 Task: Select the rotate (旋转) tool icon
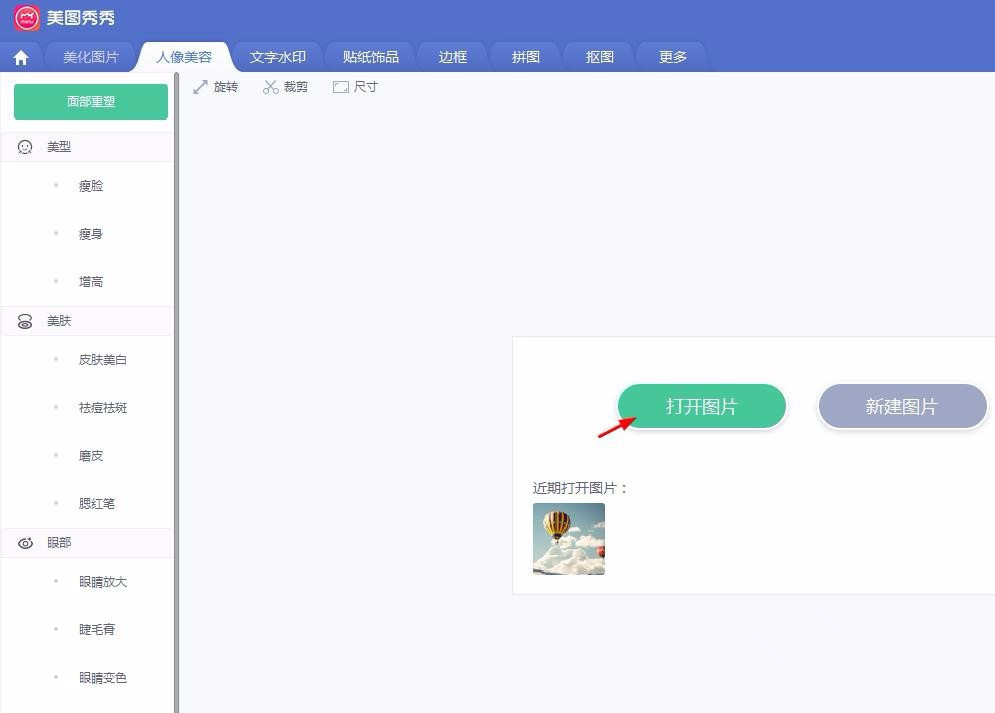click(201, 87)
